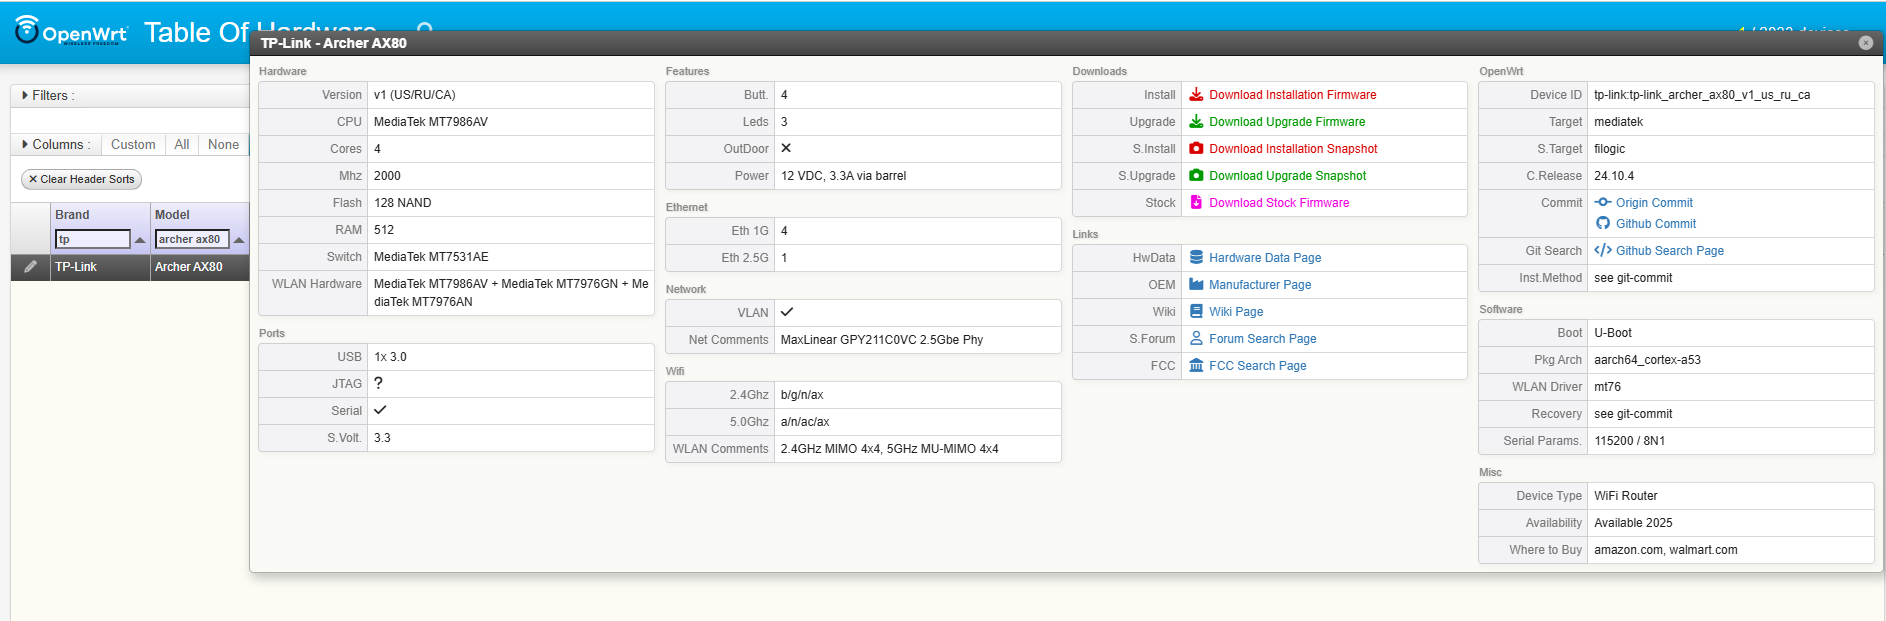Click the search magnifier icon in header

click(x=425, y=30)
